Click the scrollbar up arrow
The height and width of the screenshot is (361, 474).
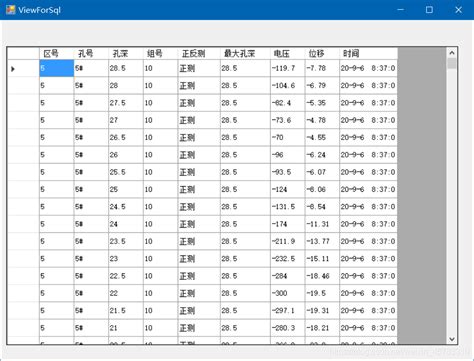coord(452,53)
